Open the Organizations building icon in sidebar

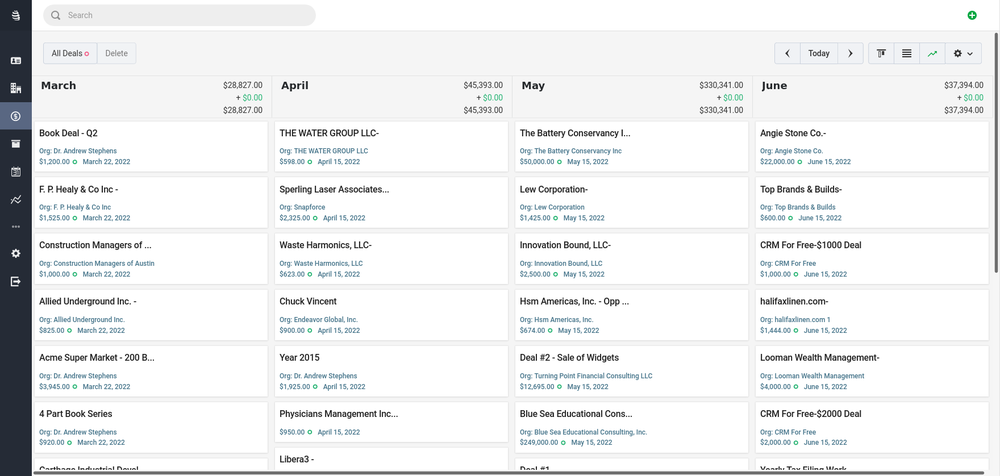16,88
